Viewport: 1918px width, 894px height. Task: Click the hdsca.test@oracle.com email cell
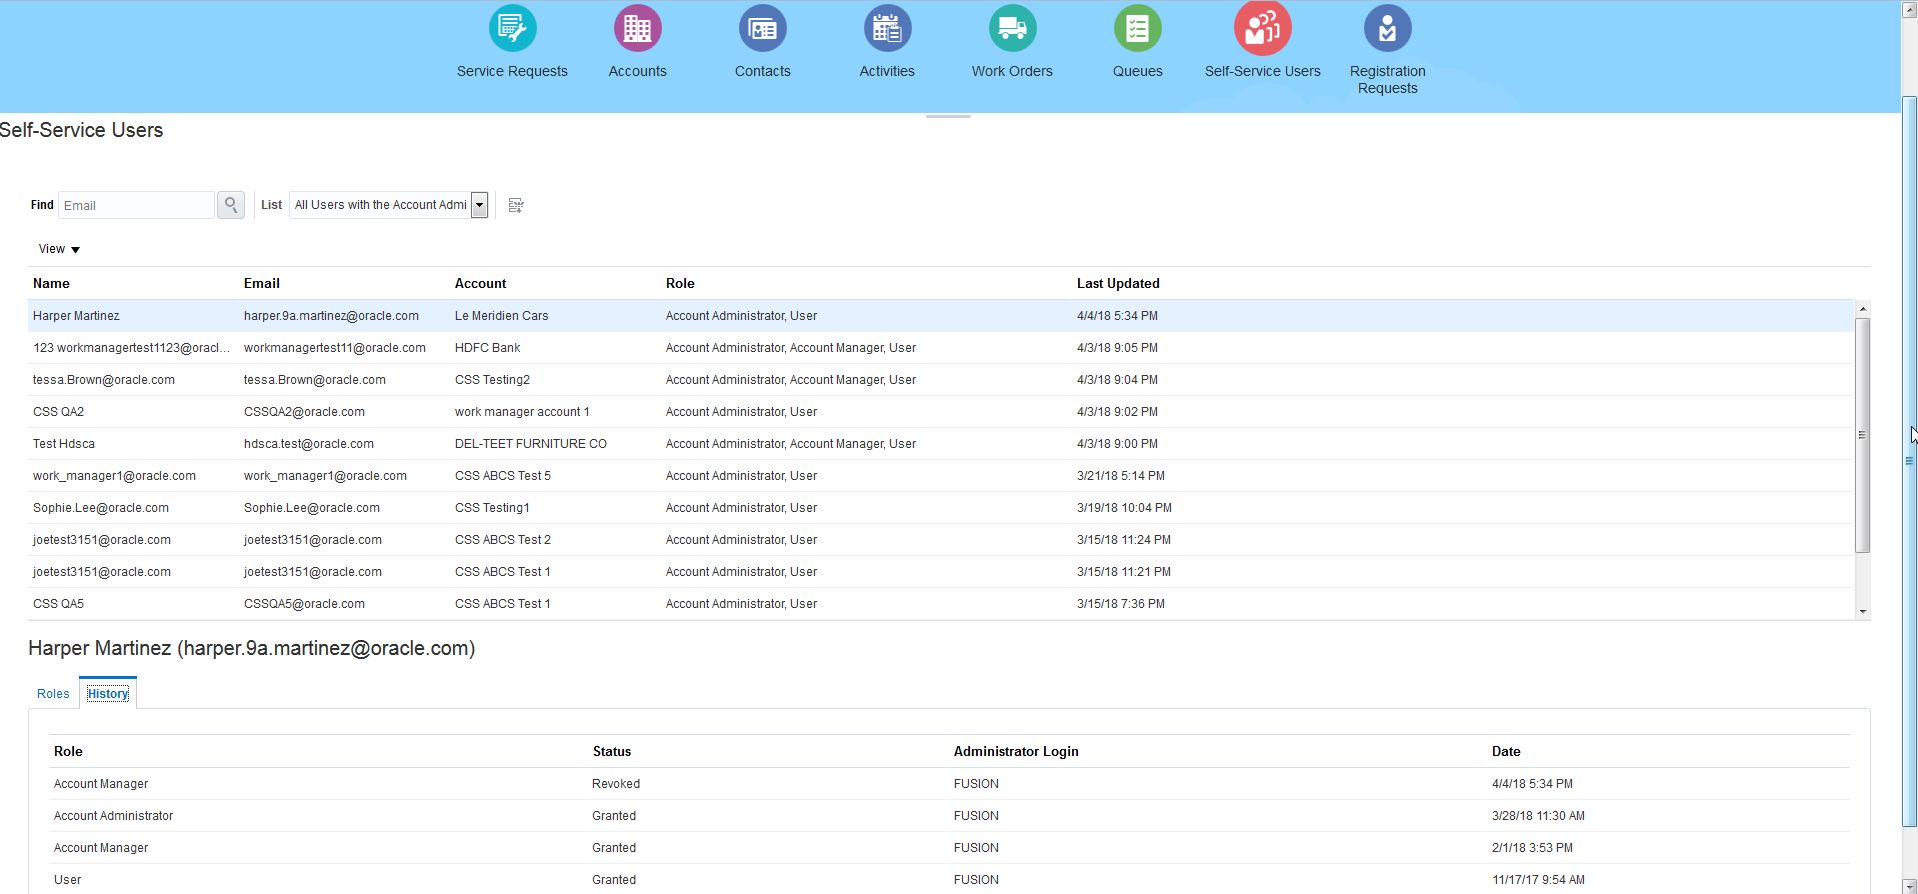coord(309,444)
